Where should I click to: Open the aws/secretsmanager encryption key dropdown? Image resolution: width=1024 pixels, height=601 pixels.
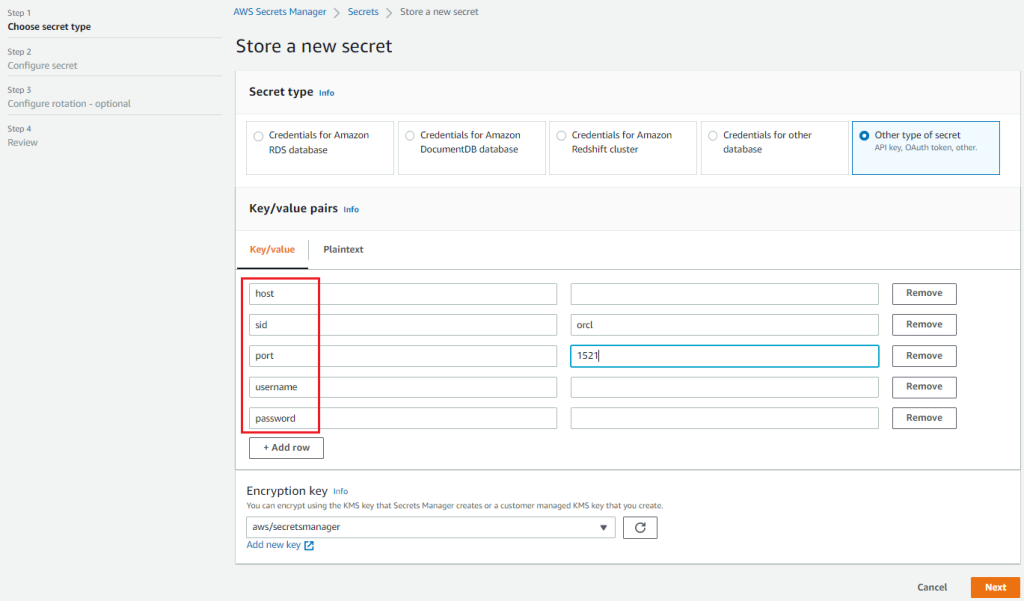[430, 527]
